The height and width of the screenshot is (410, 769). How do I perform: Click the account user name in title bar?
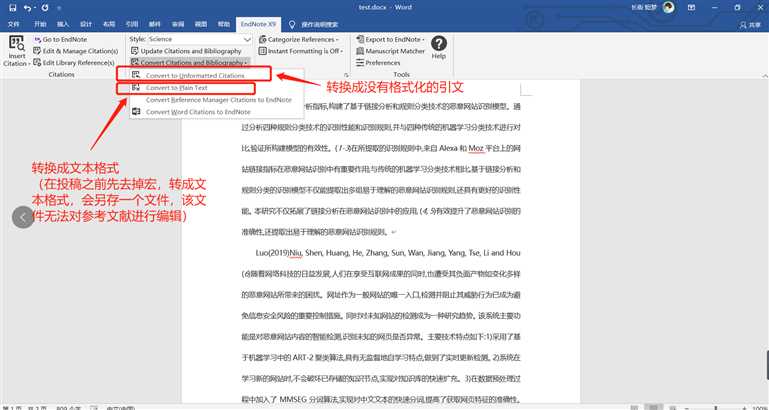[643, 7]
